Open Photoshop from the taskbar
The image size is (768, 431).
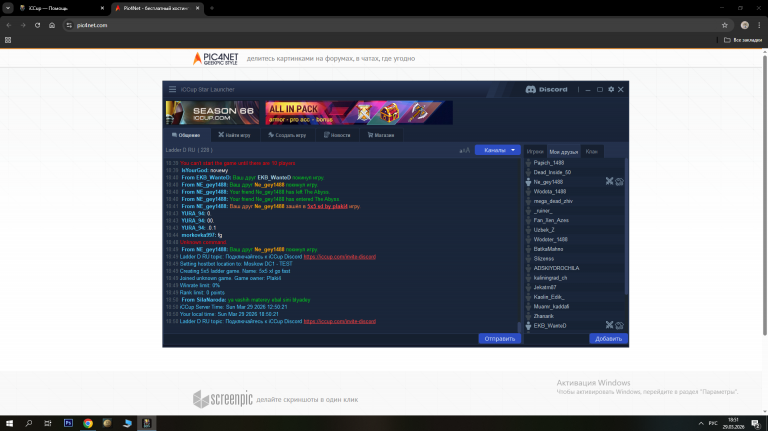click(68, 423)
